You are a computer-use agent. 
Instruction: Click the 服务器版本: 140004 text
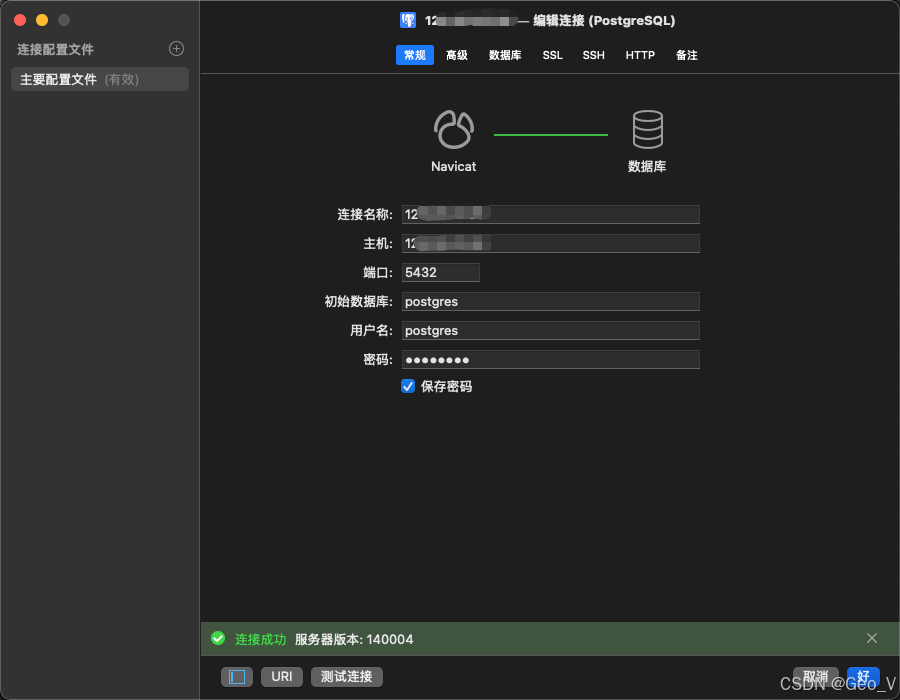(354, 639)
